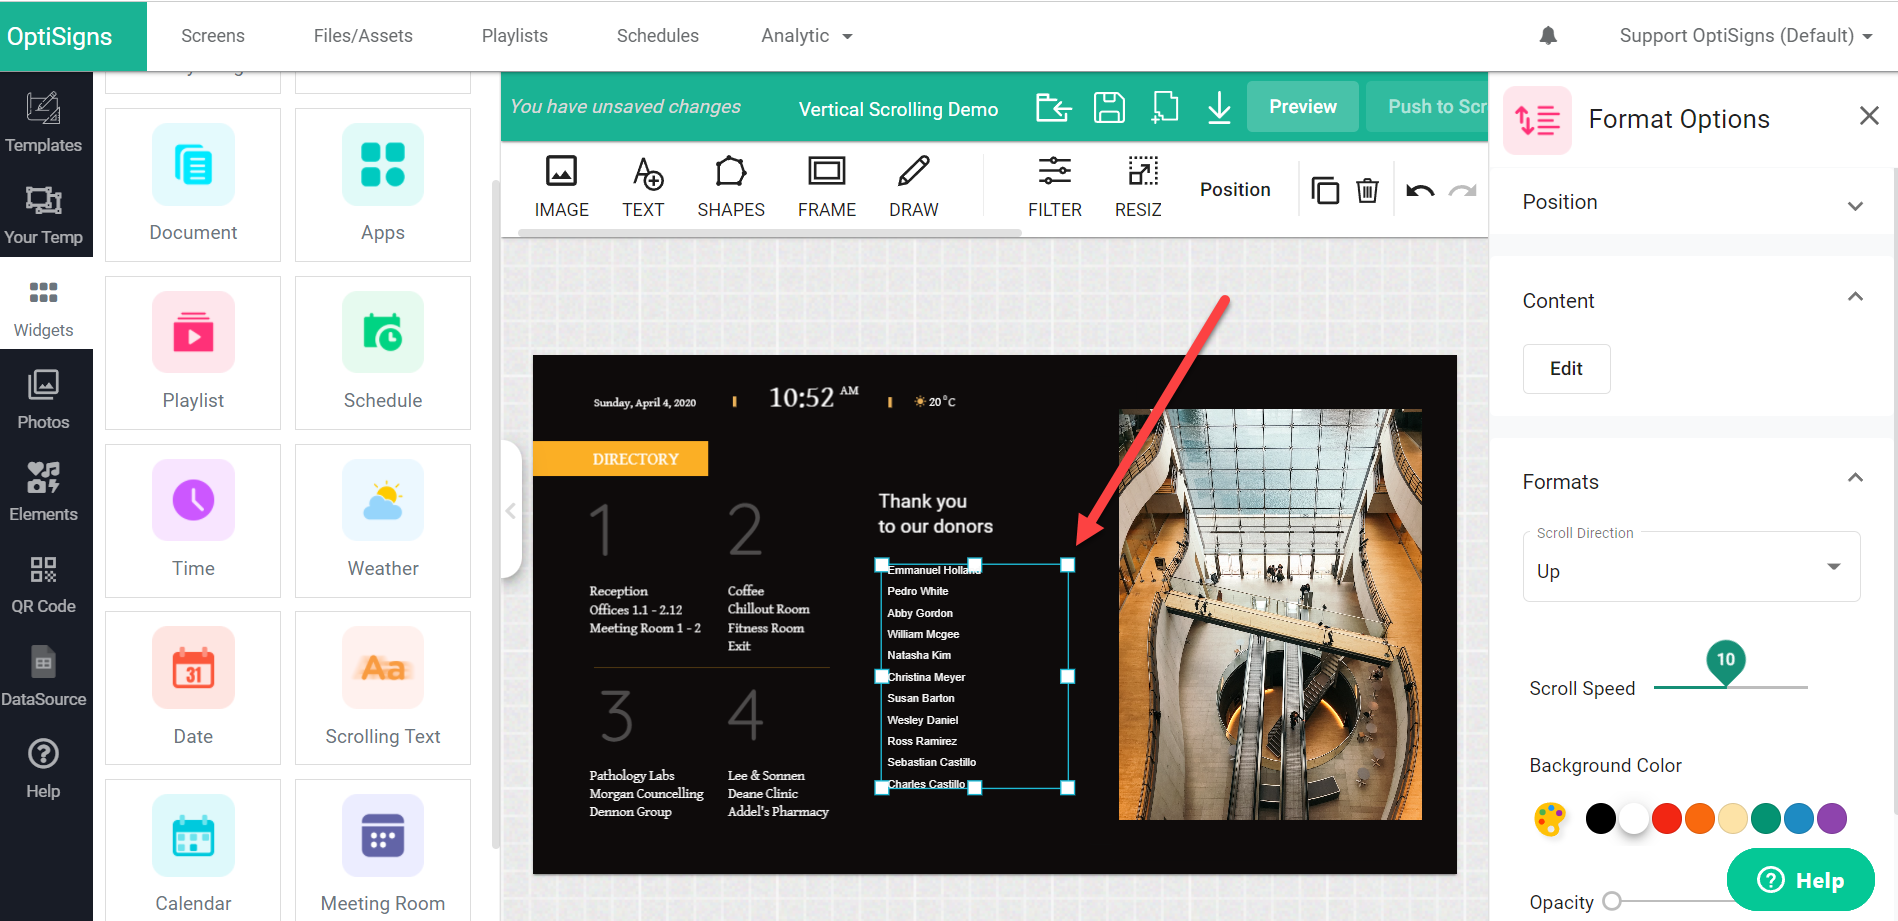Click the trash delete icon
The height and width of the screenshot is (921, 1898).
(1367, 190)
